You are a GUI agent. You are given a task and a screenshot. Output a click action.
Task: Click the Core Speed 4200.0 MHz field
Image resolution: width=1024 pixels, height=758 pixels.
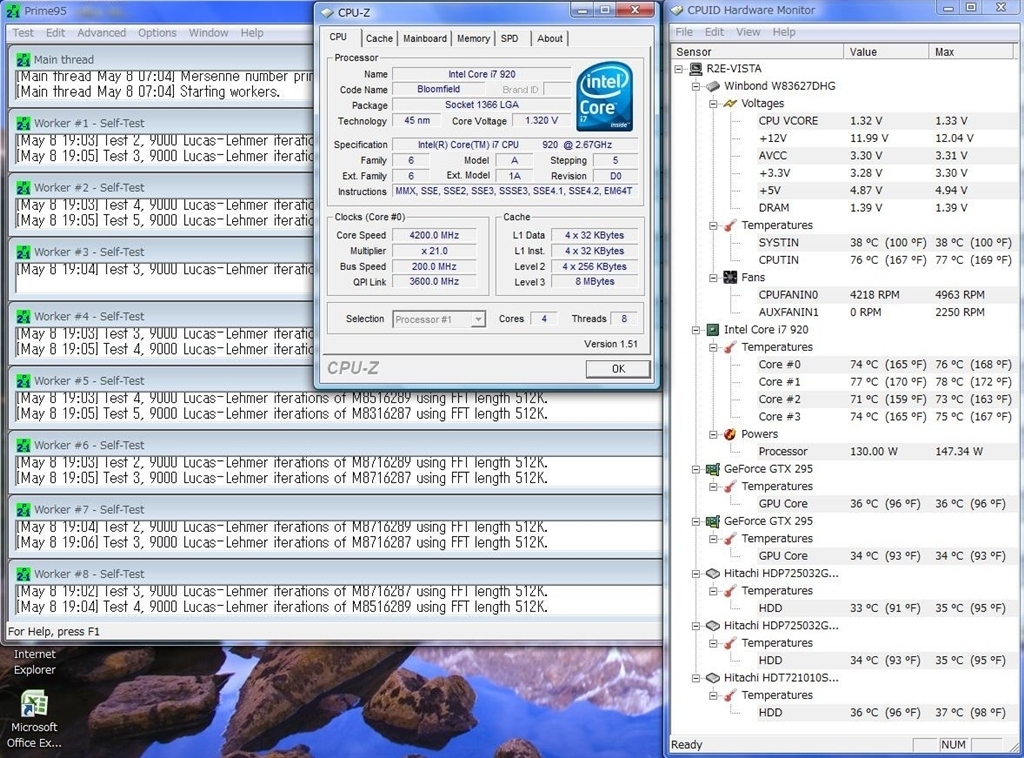434,235
